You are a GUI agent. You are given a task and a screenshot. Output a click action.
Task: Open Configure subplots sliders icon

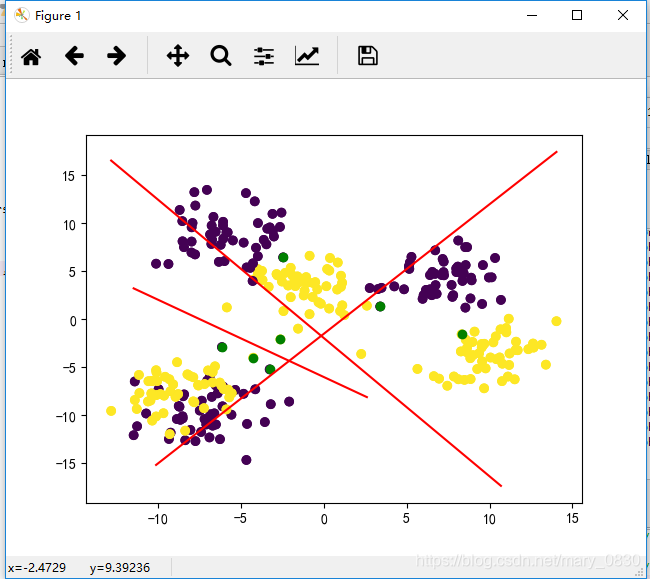pyautogui.click(x=264, y=56)
